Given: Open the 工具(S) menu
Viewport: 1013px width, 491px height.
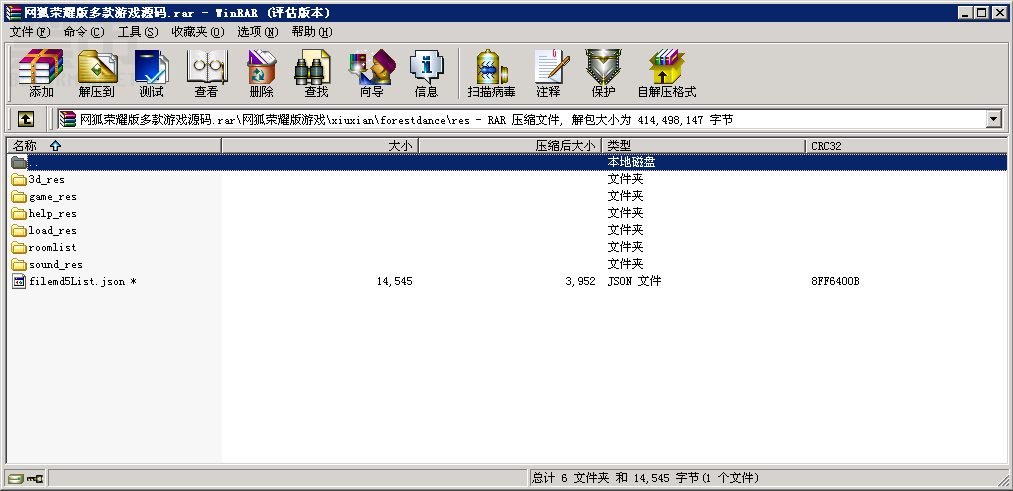Looking at the screenshot, I should (138, 32).
